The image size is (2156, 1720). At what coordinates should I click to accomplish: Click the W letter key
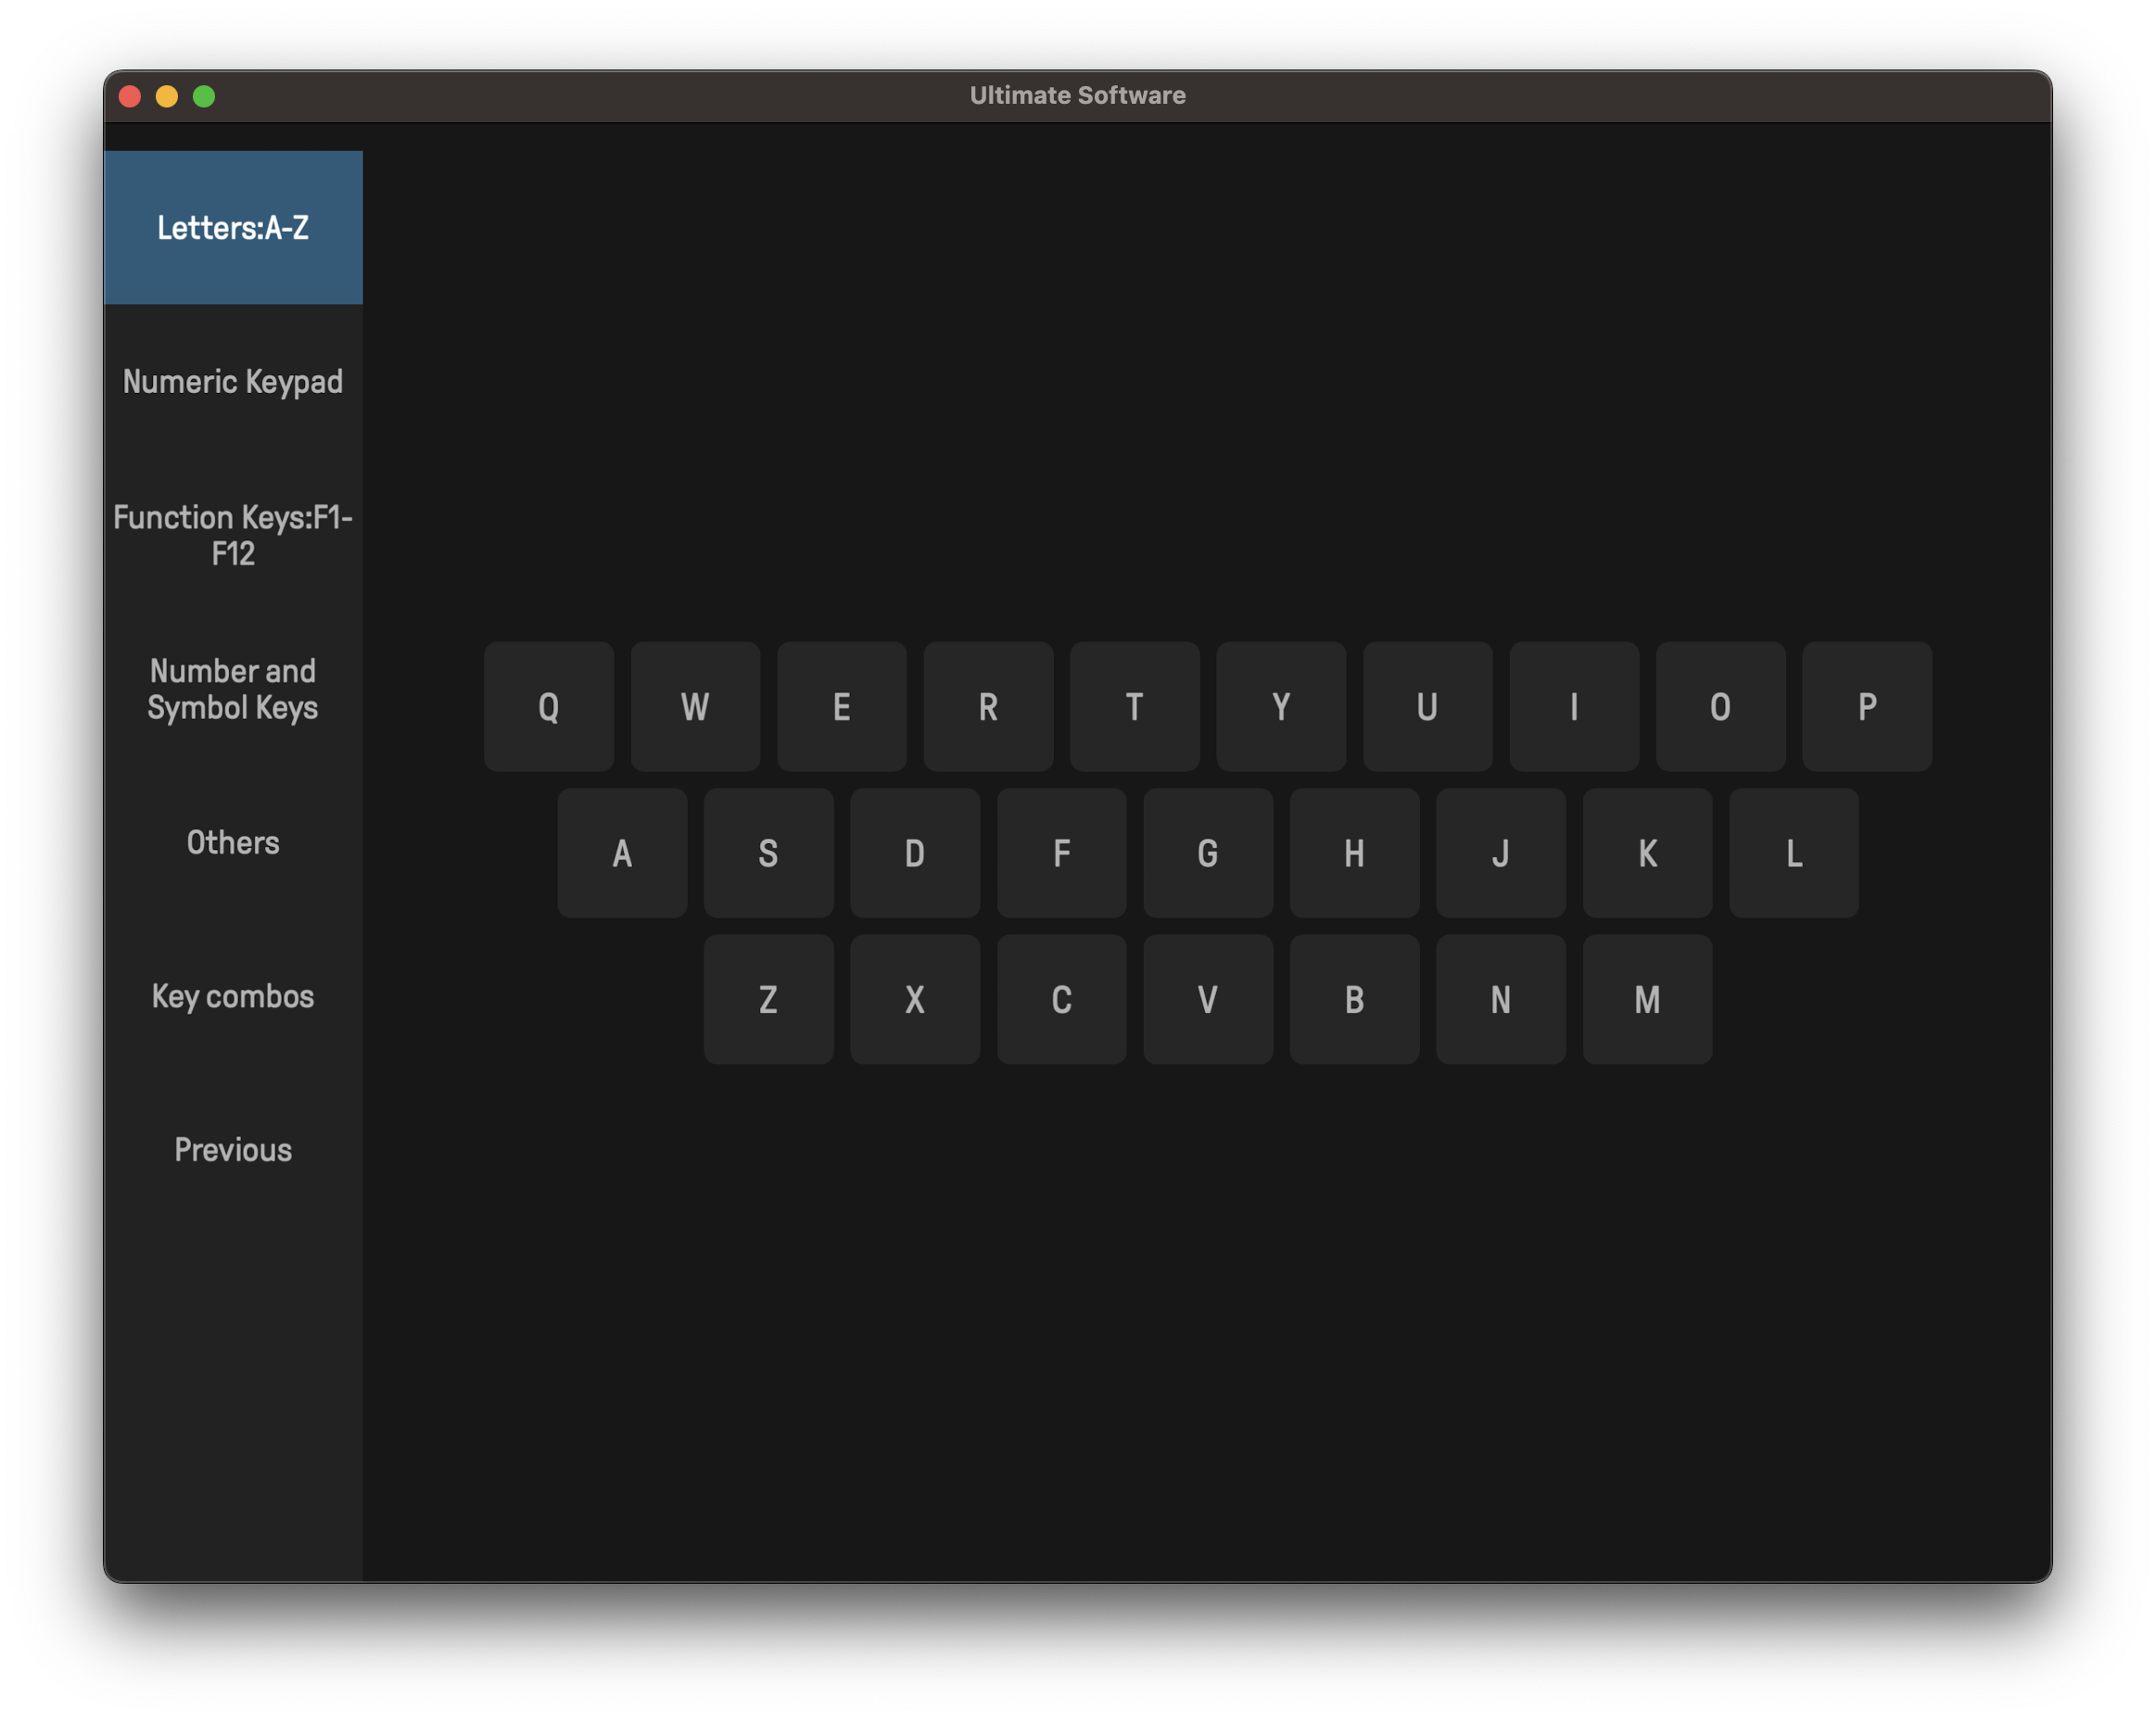click(695, 707)
